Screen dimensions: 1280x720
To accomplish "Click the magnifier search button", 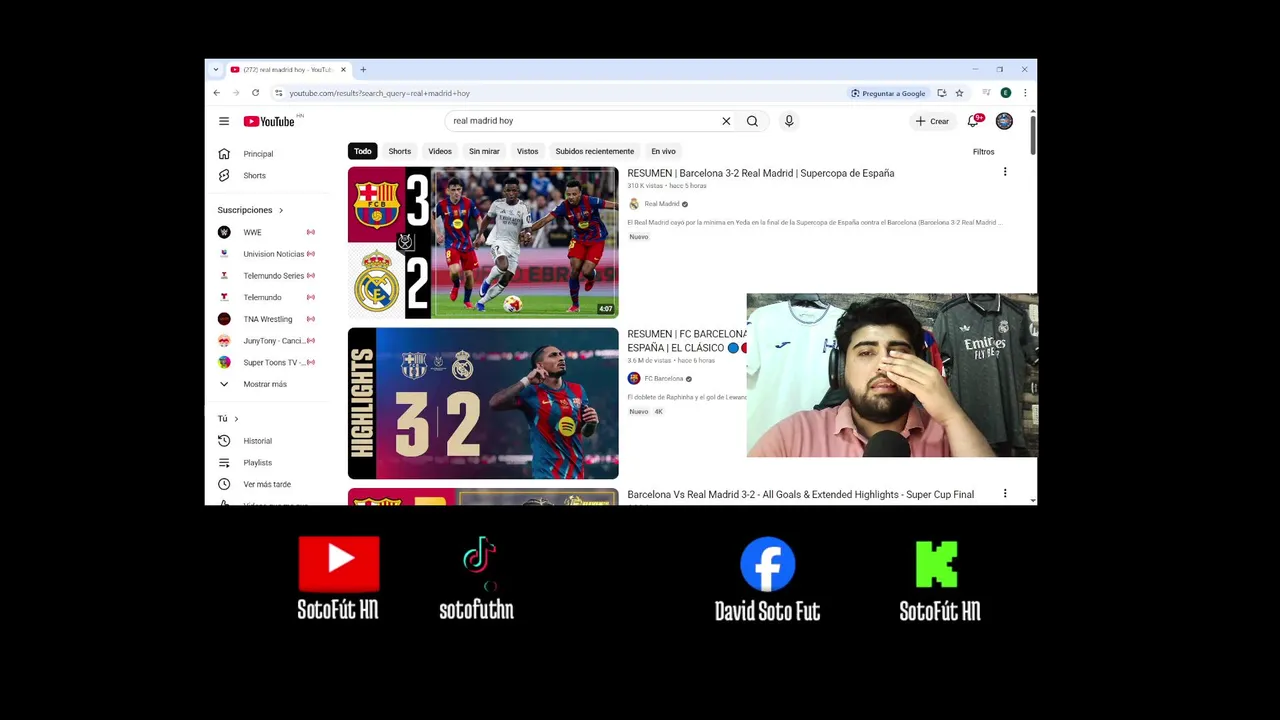I will pyautogui.click(x=752, y=121).
